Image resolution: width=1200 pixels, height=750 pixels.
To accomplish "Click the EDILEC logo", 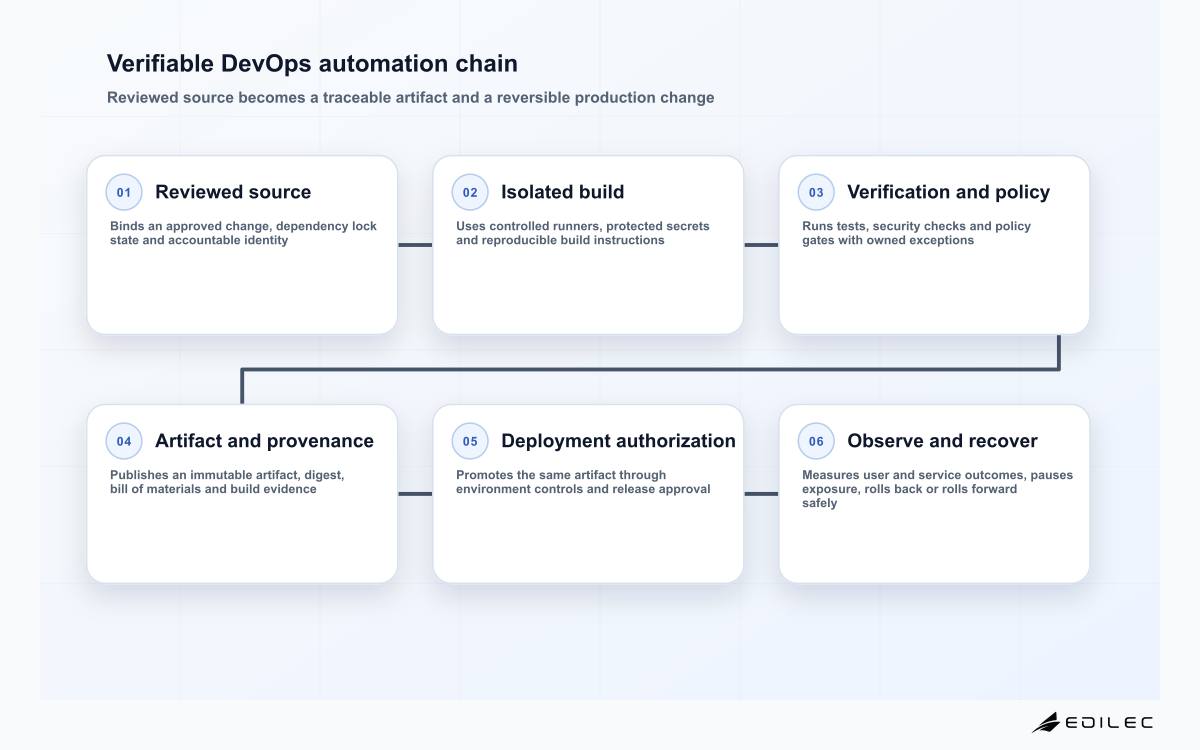I will tap(1092, 722).
